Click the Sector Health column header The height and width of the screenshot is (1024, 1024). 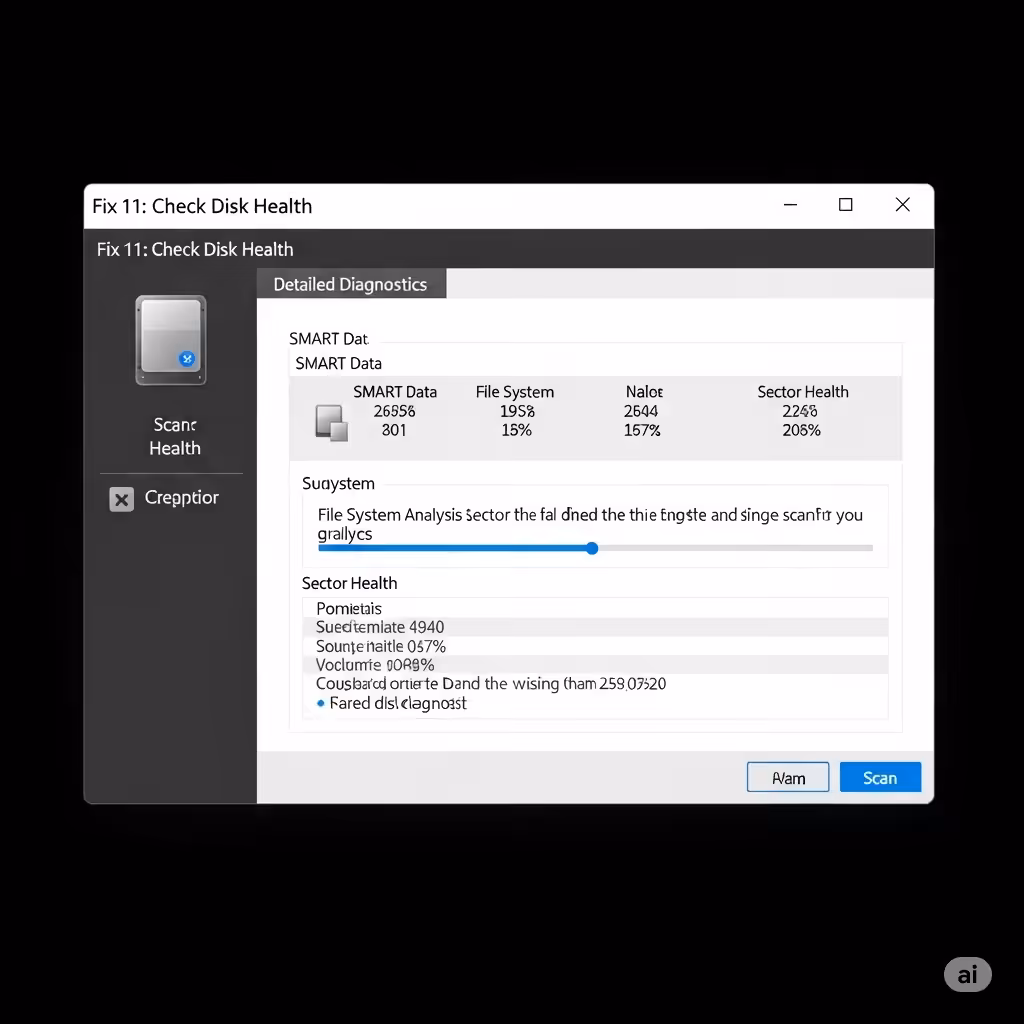pyautogui.click(x=803, y=392)
